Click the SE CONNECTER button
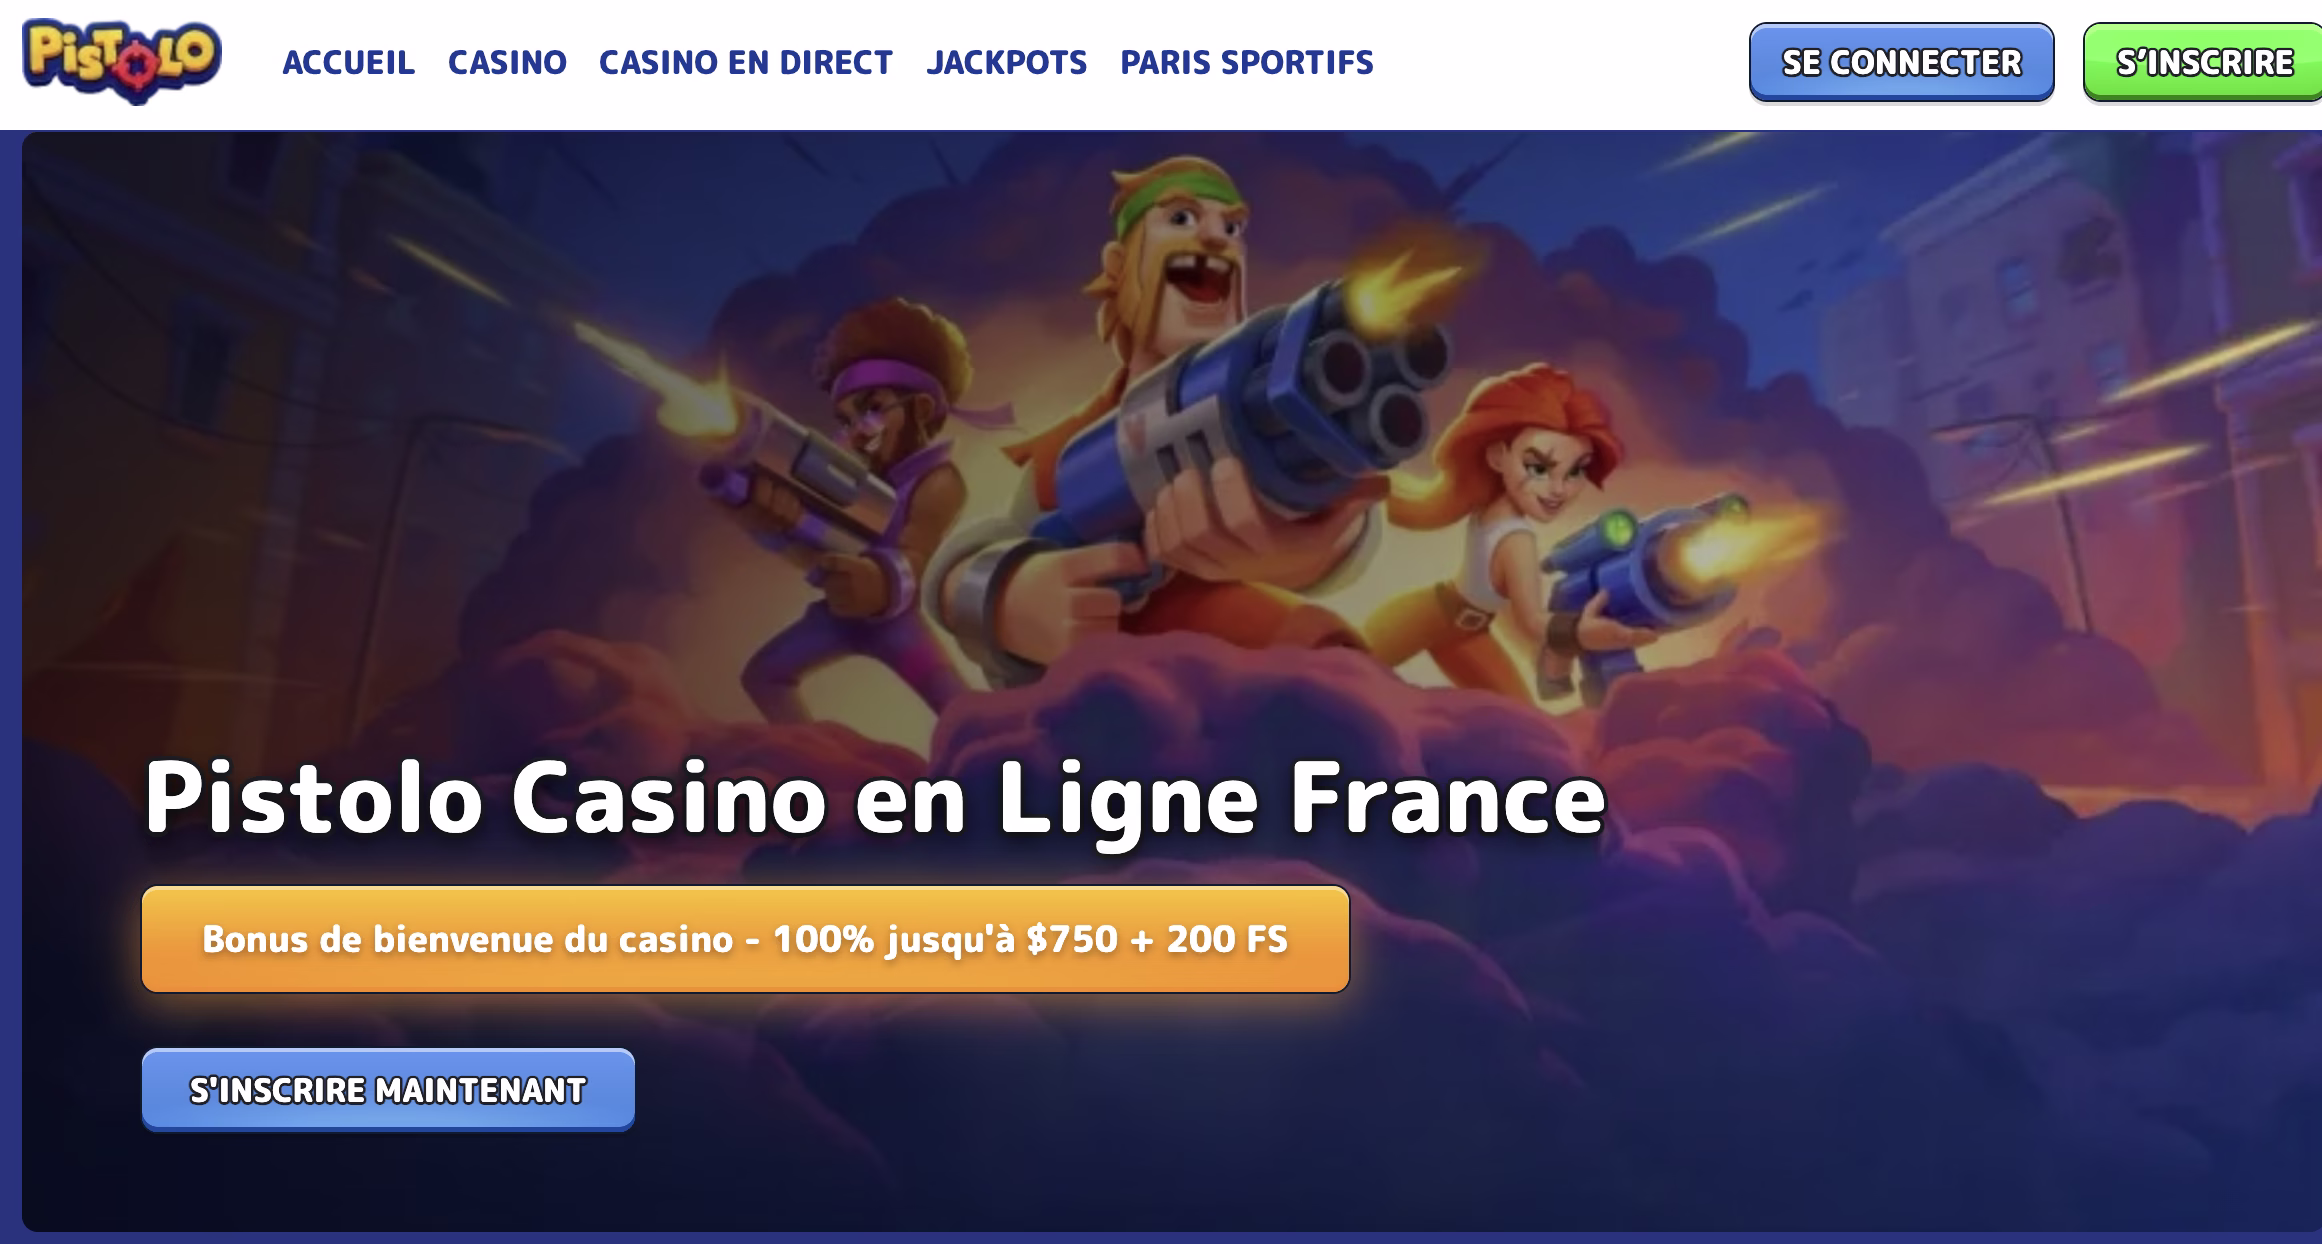The image size is (2322, 1244). pyautogui.click(x=1901, y=62)
